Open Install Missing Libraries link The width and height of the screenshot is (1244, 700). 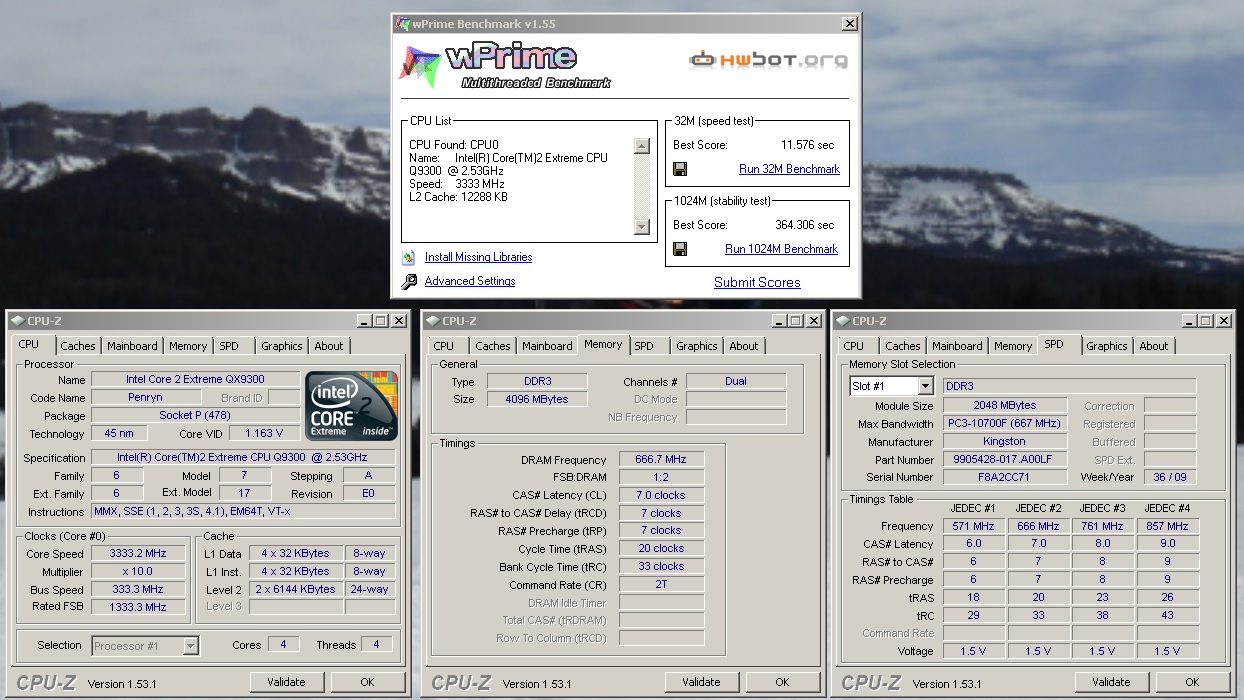[x=478, y=257]
